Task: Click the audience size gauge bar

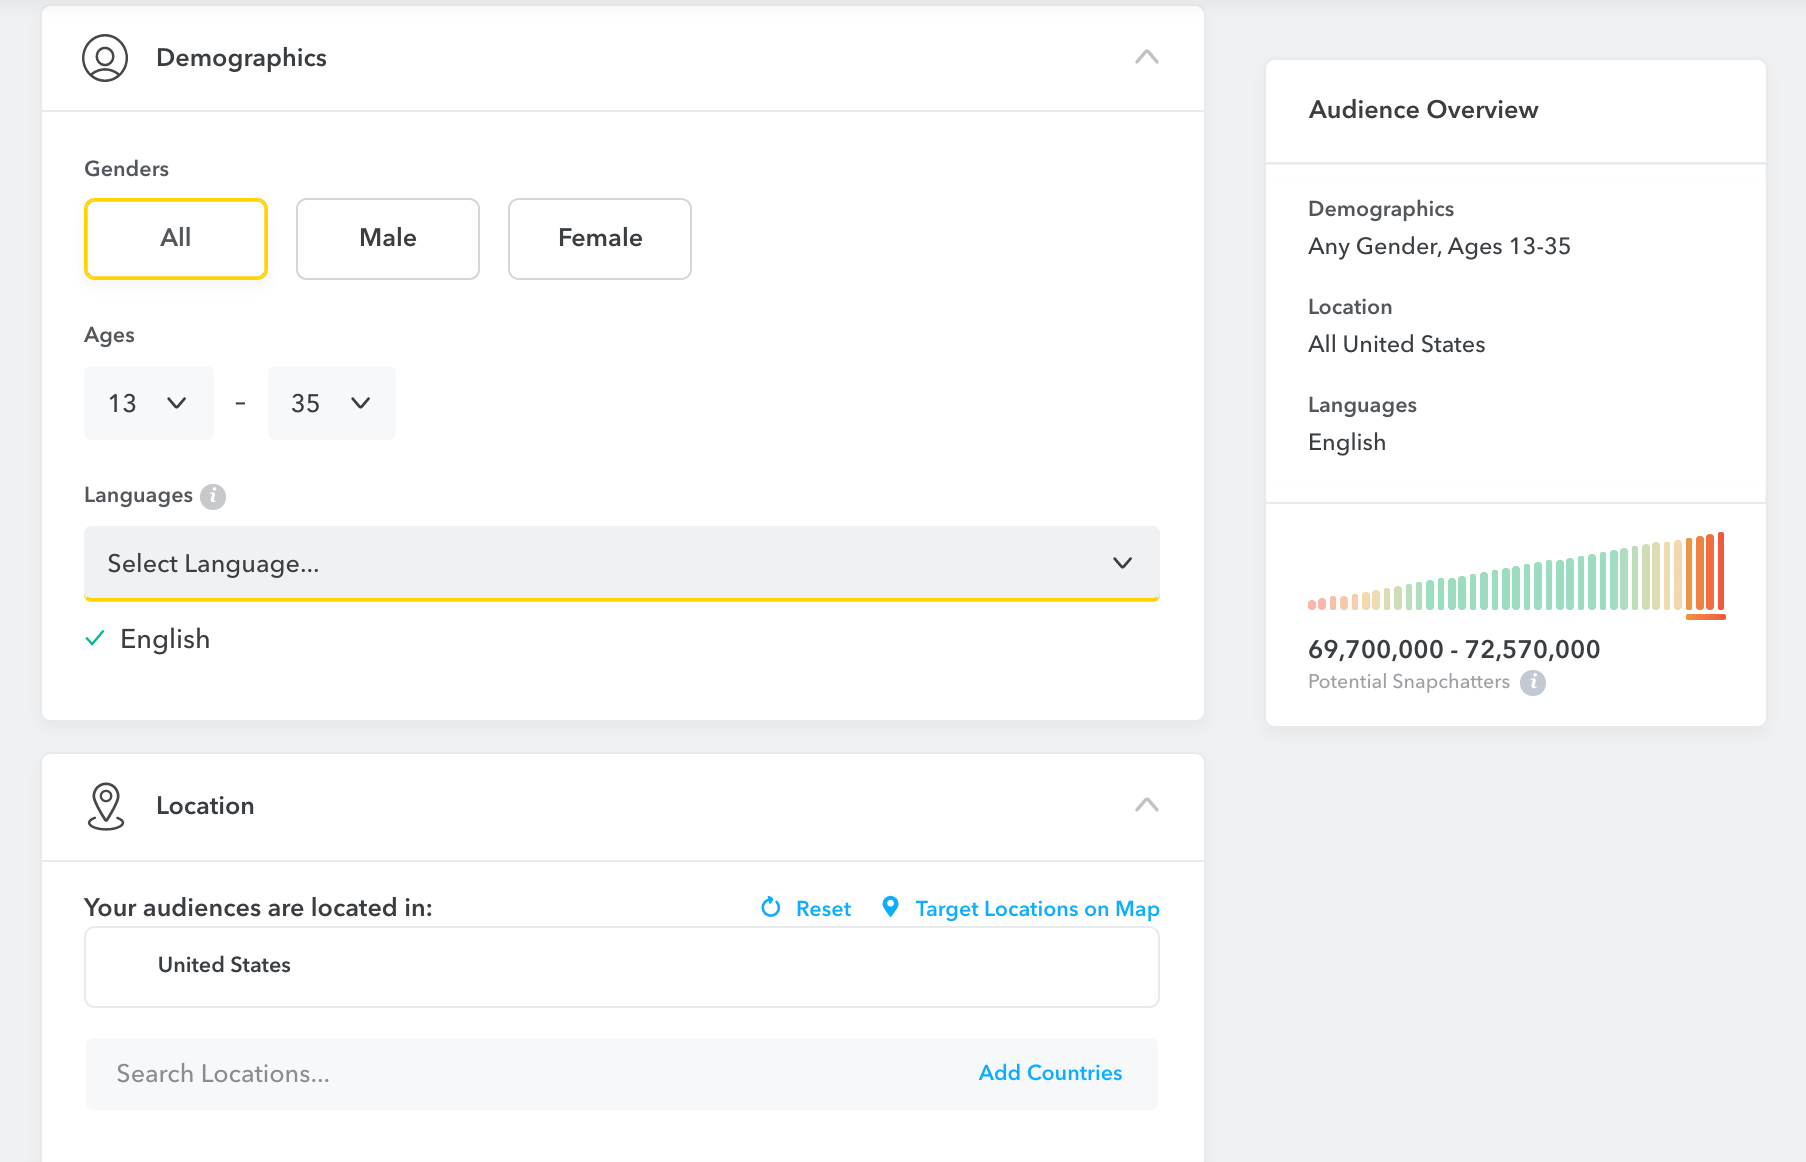Action: point(1515,574)
